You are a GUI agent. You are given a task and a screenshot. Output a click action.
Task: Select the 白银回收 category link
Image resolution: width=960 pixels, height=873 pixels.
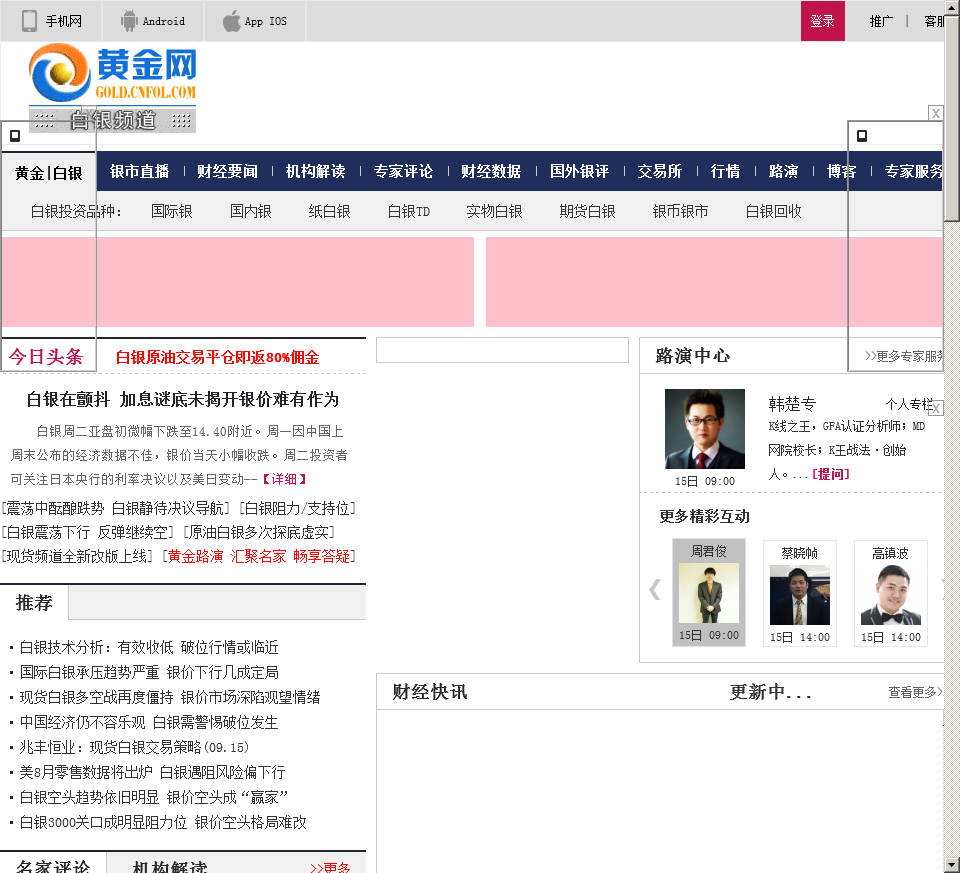(773, 212)
